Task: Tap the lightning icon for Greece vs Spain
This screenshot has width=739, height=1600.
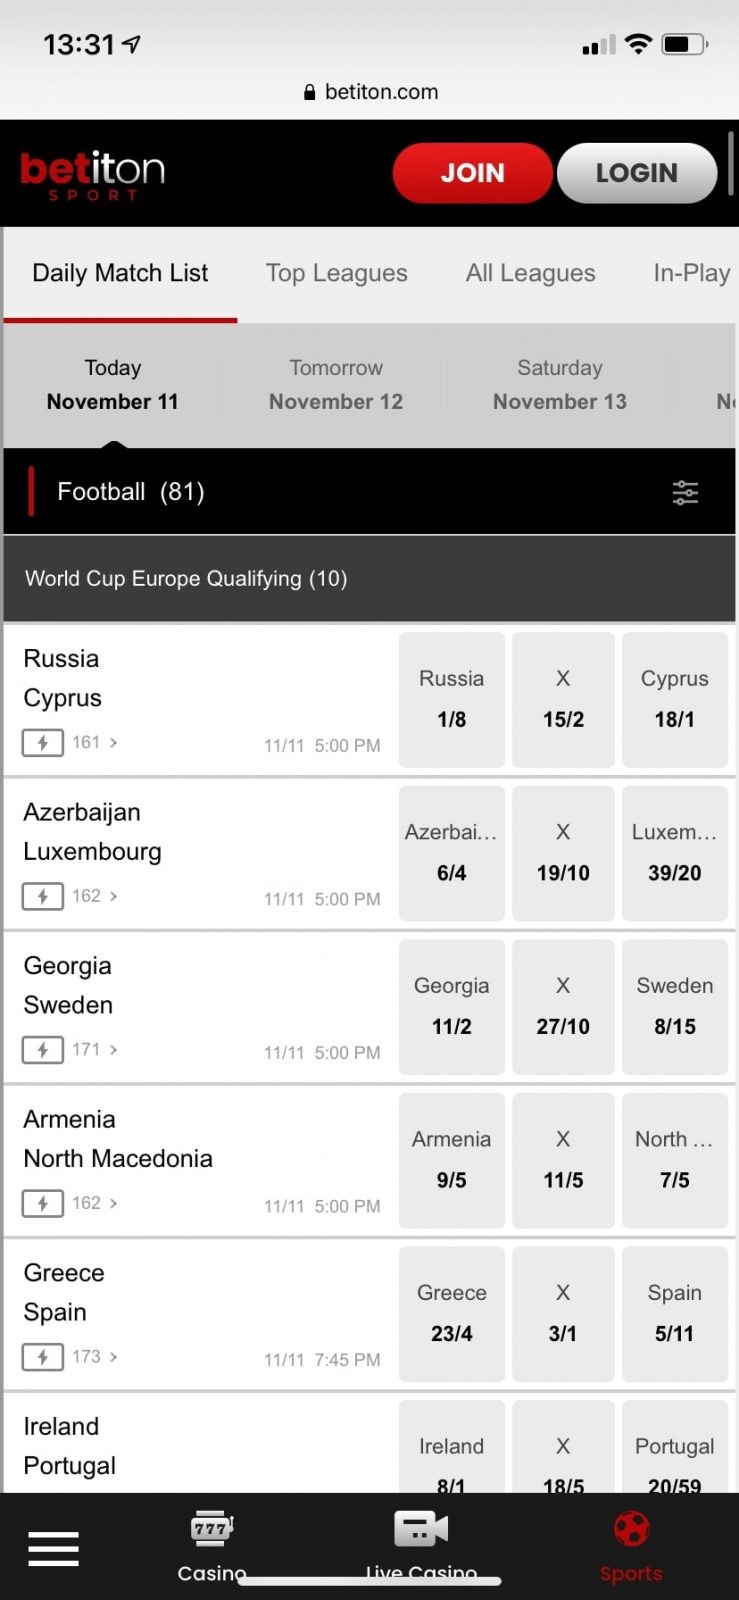Action: [43, 1357]
